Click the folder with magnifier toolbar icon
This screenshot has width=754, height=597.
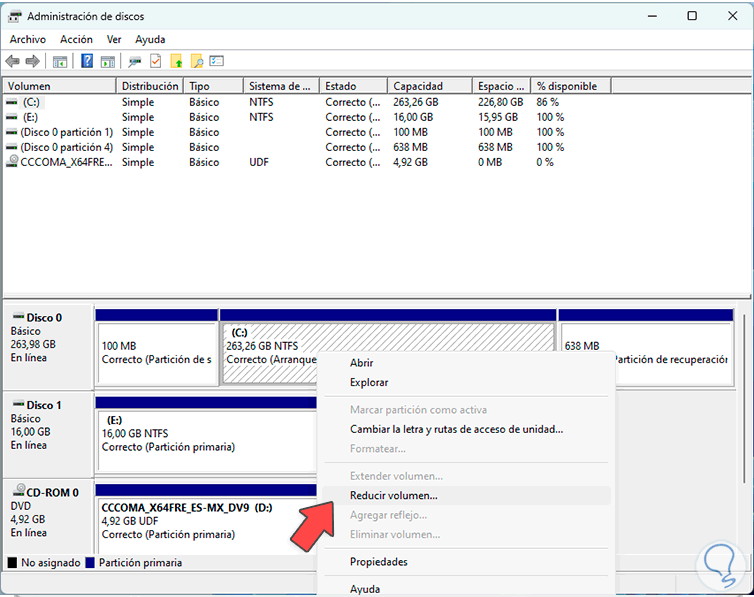pos(197,61)
